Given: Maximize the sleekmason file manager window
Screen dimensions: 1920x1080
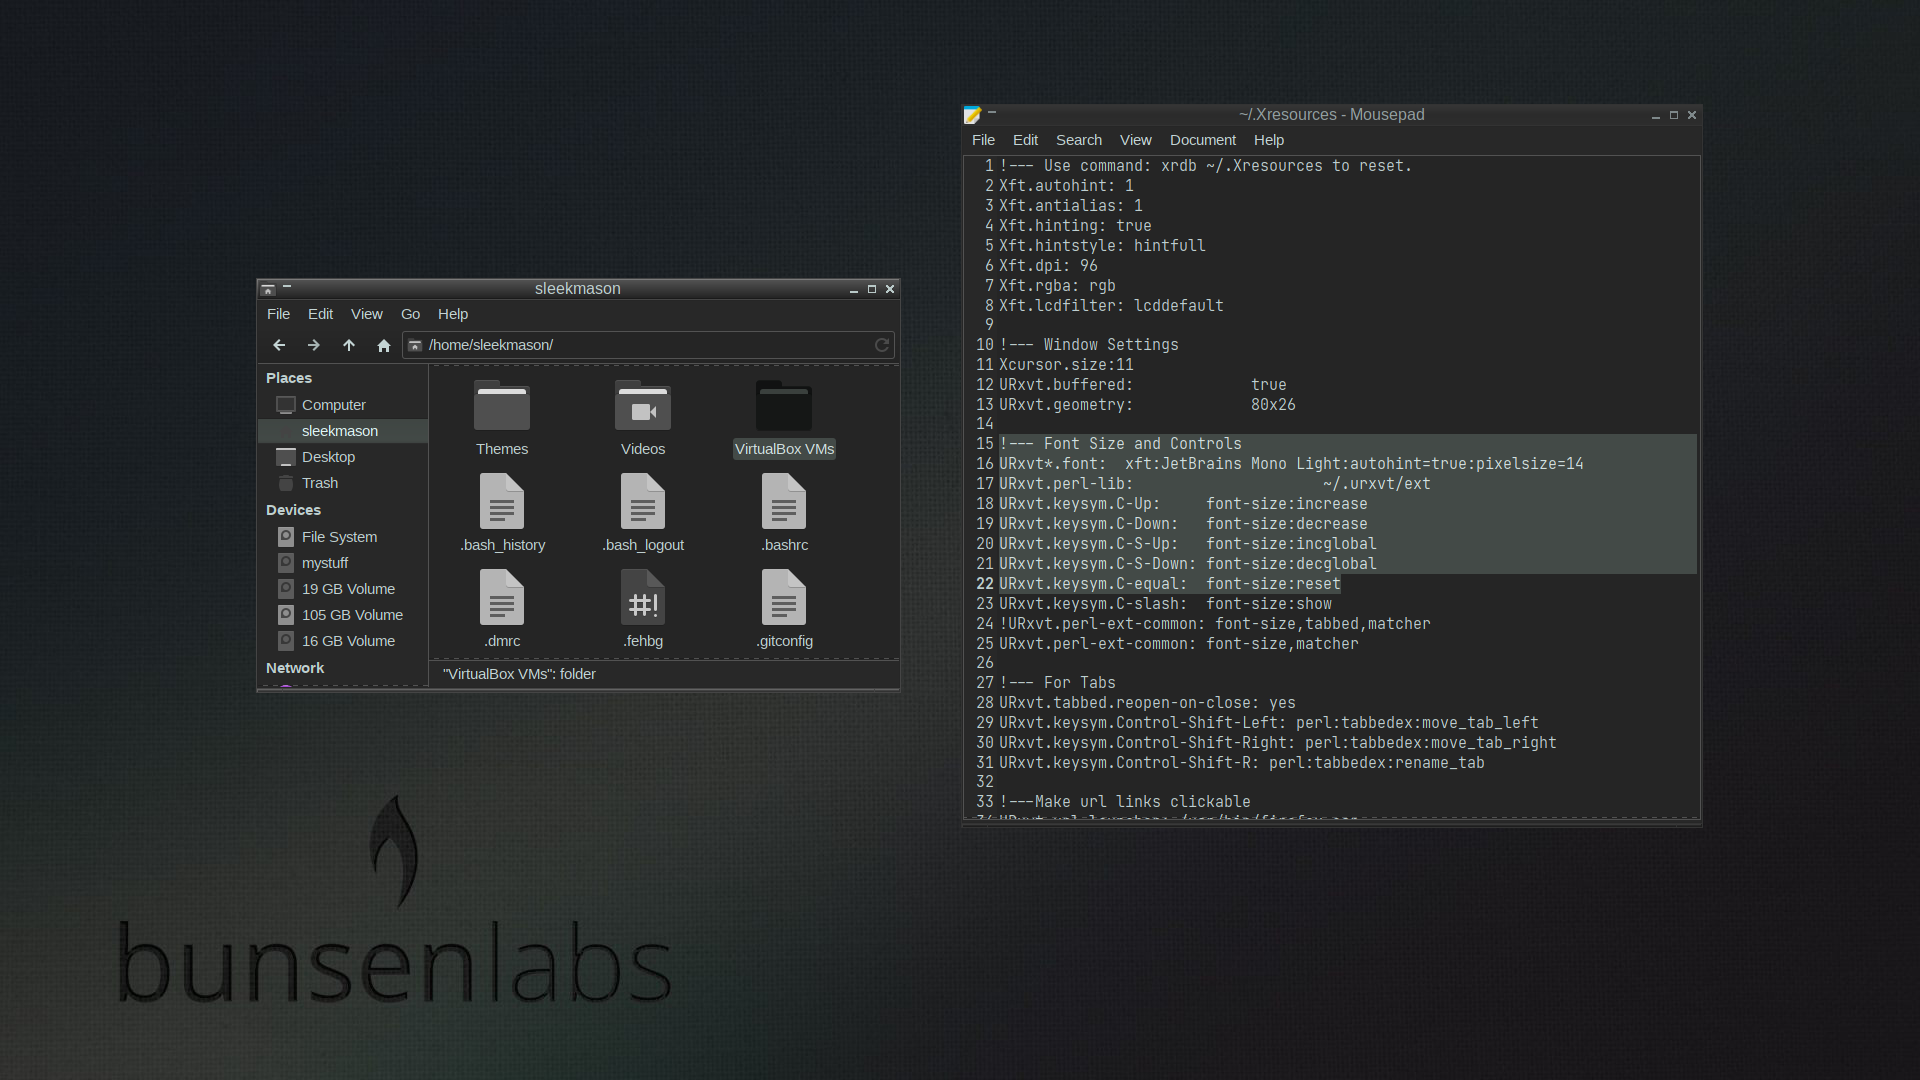Looking at the screenshot, I should pyautogui.click(x=872, y=289).
